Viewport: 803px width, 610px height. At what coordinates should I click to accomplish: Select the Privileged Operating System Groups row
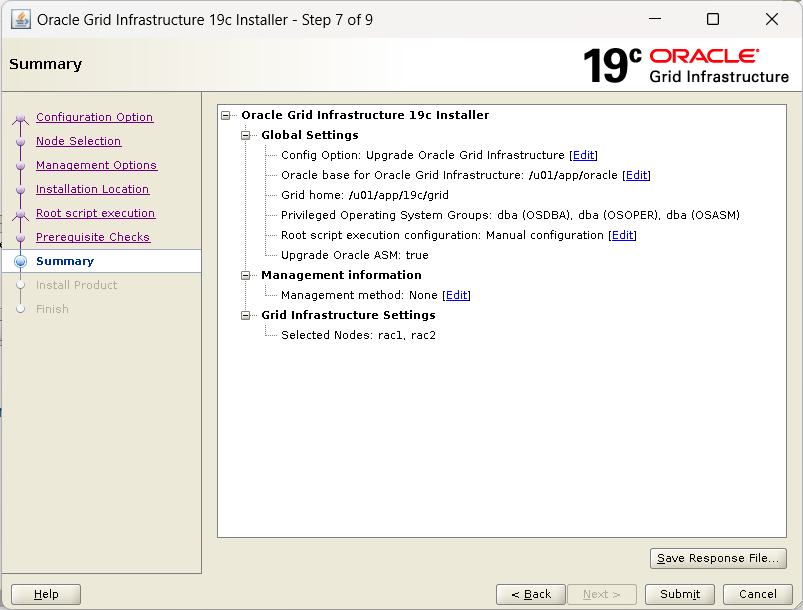point(510,215)
